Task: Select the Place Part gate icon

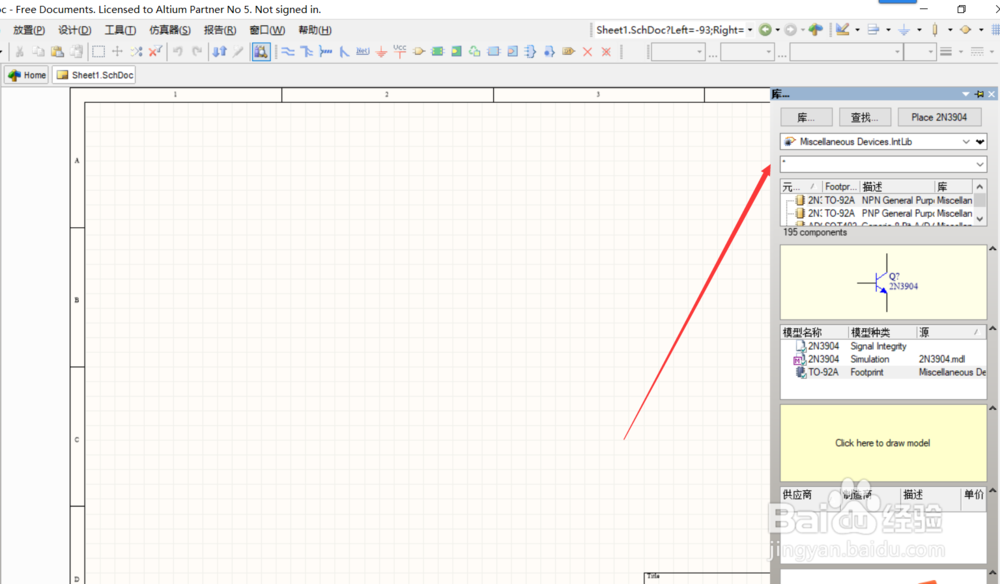Action: point(419,52)
